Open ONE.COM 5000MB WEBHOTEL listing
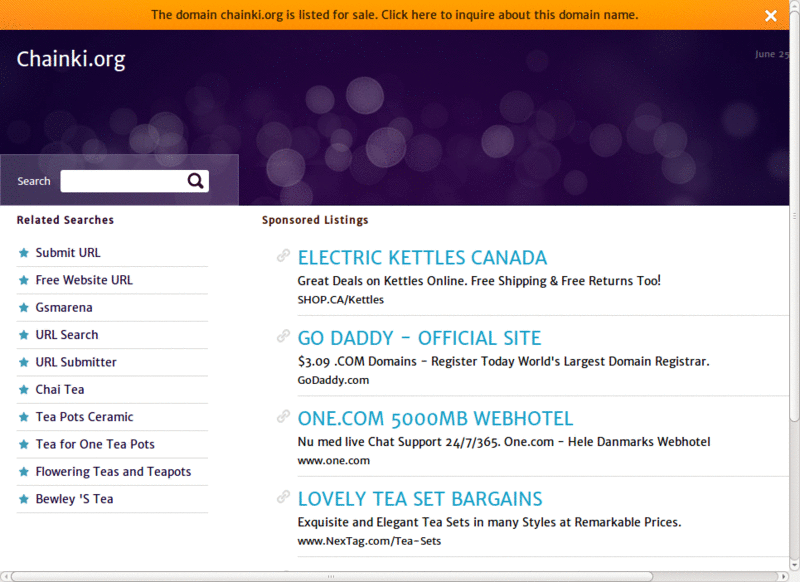Screen dimensions: 800x582 tap(435, 418)
